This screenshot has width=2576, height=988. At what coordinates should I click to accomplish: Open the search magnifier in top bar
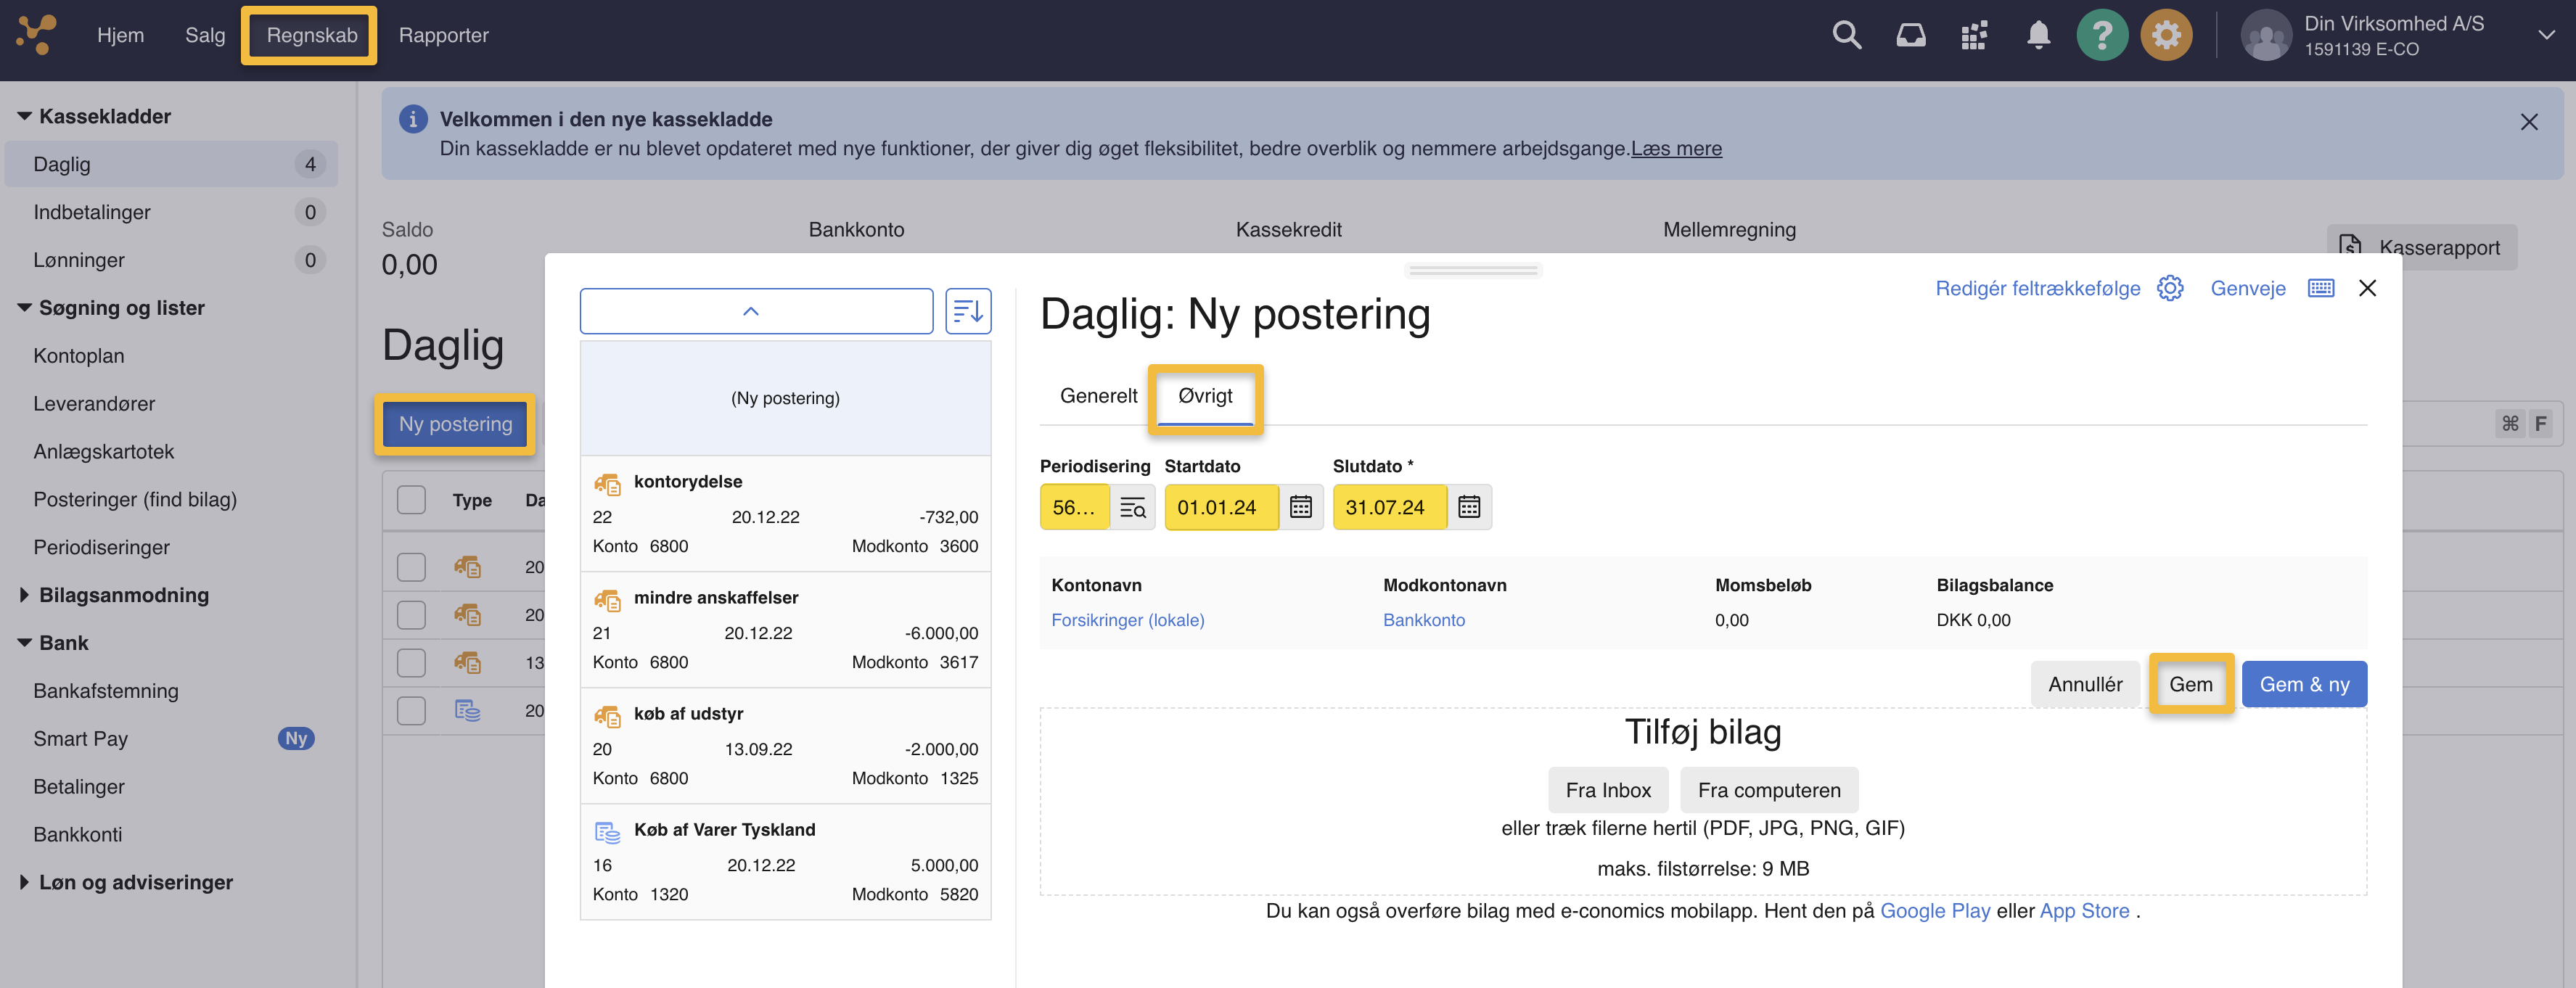[1847, 35]
